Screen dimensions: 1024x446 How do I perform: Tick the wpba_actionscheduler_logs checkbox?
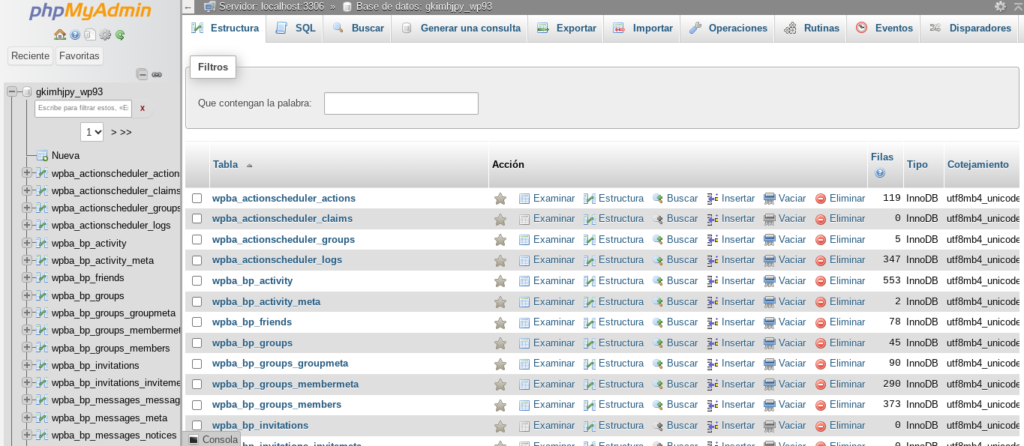[197, 260]
